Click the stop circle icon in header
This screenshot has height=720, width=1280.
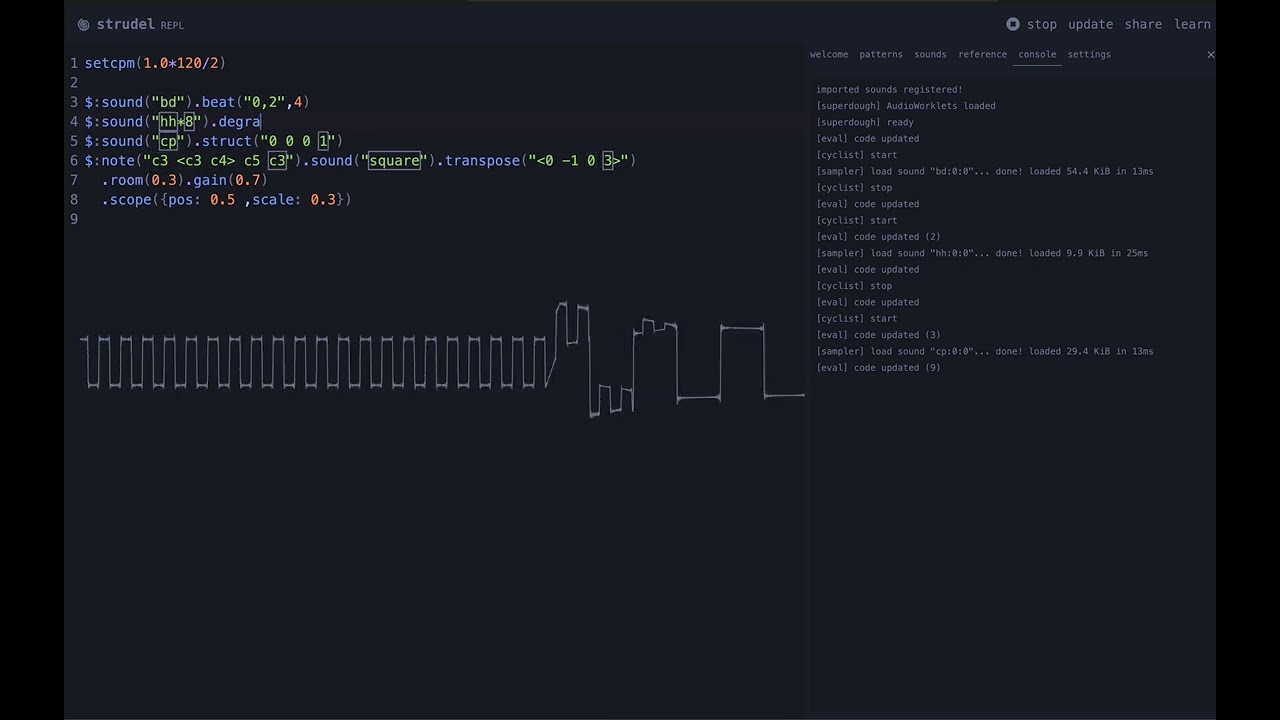1013,24
